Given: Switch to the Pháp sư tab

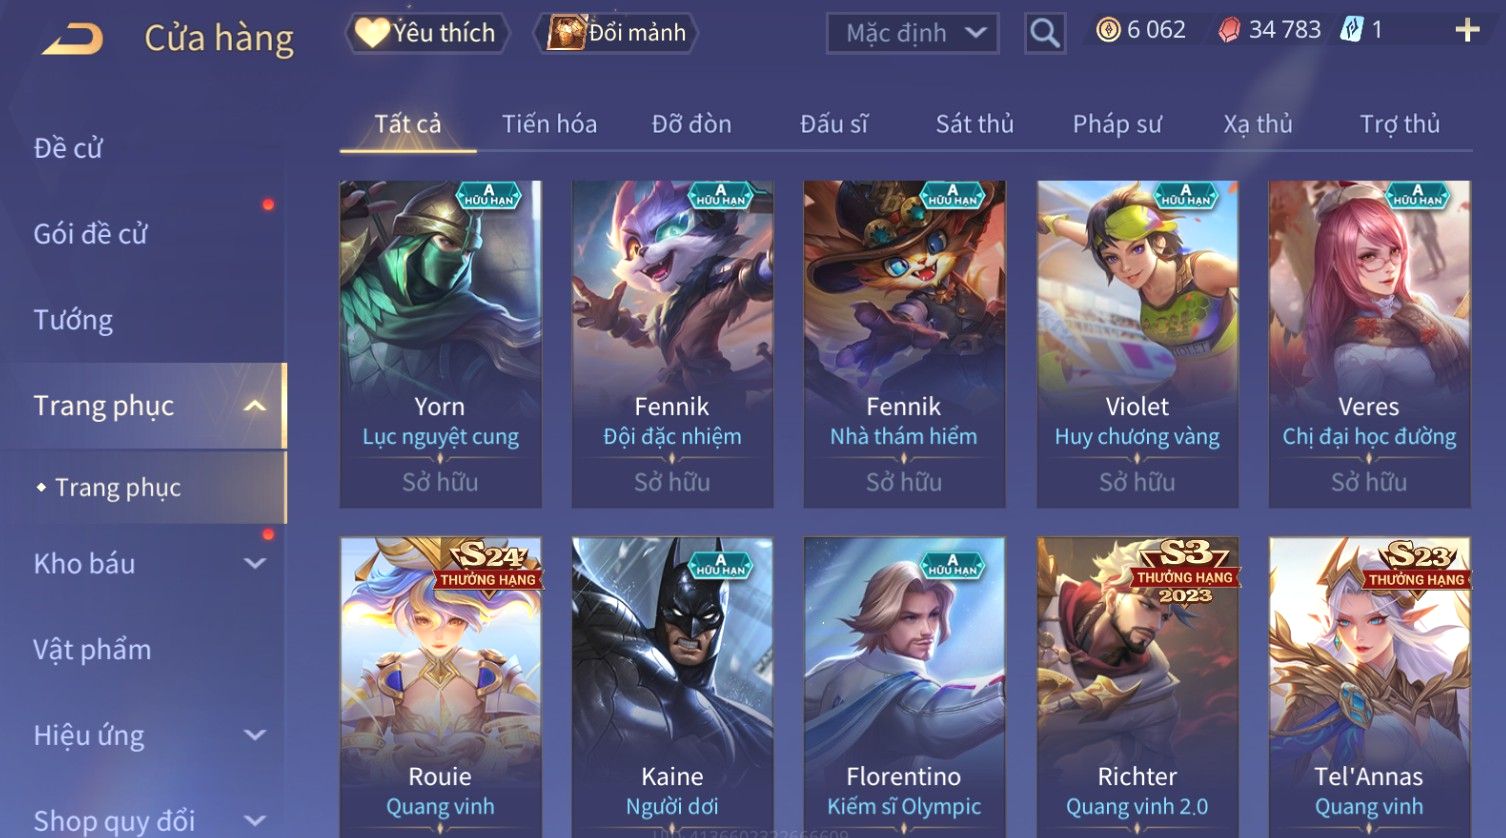Looking at the screenshot, I should (1117, 124).
